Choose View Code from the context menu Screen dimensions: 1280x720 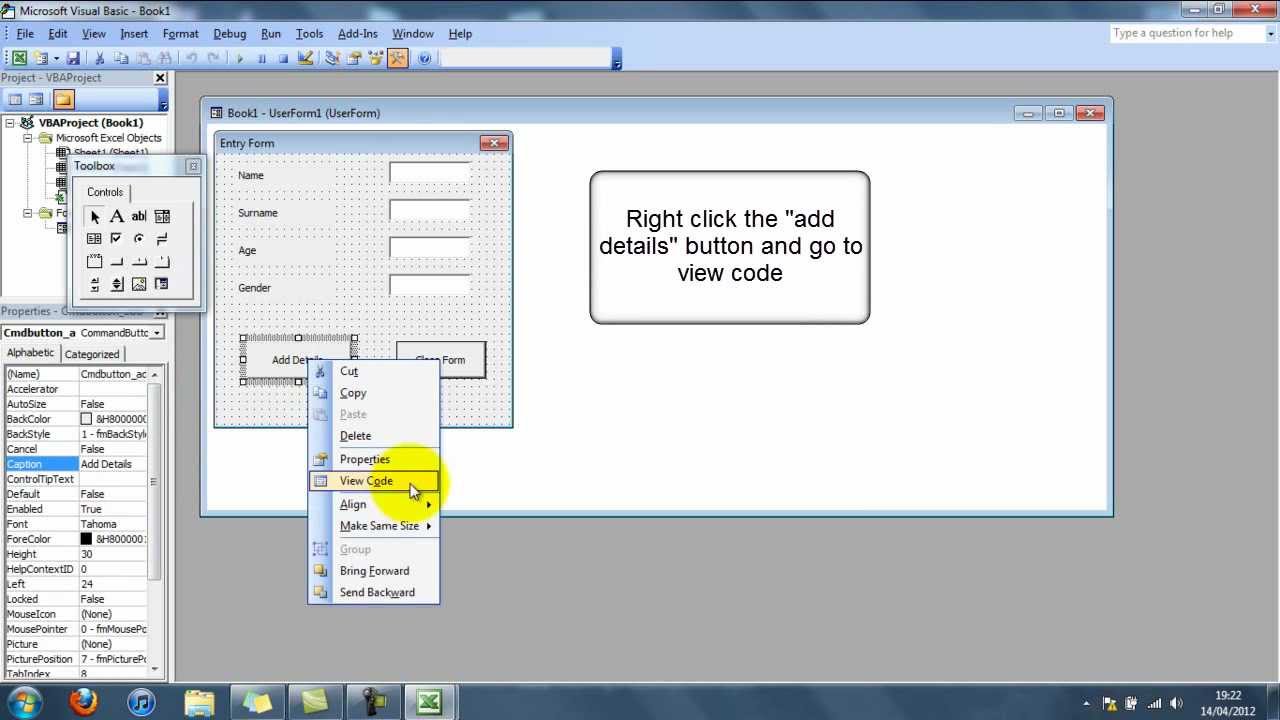pos(374,481)
